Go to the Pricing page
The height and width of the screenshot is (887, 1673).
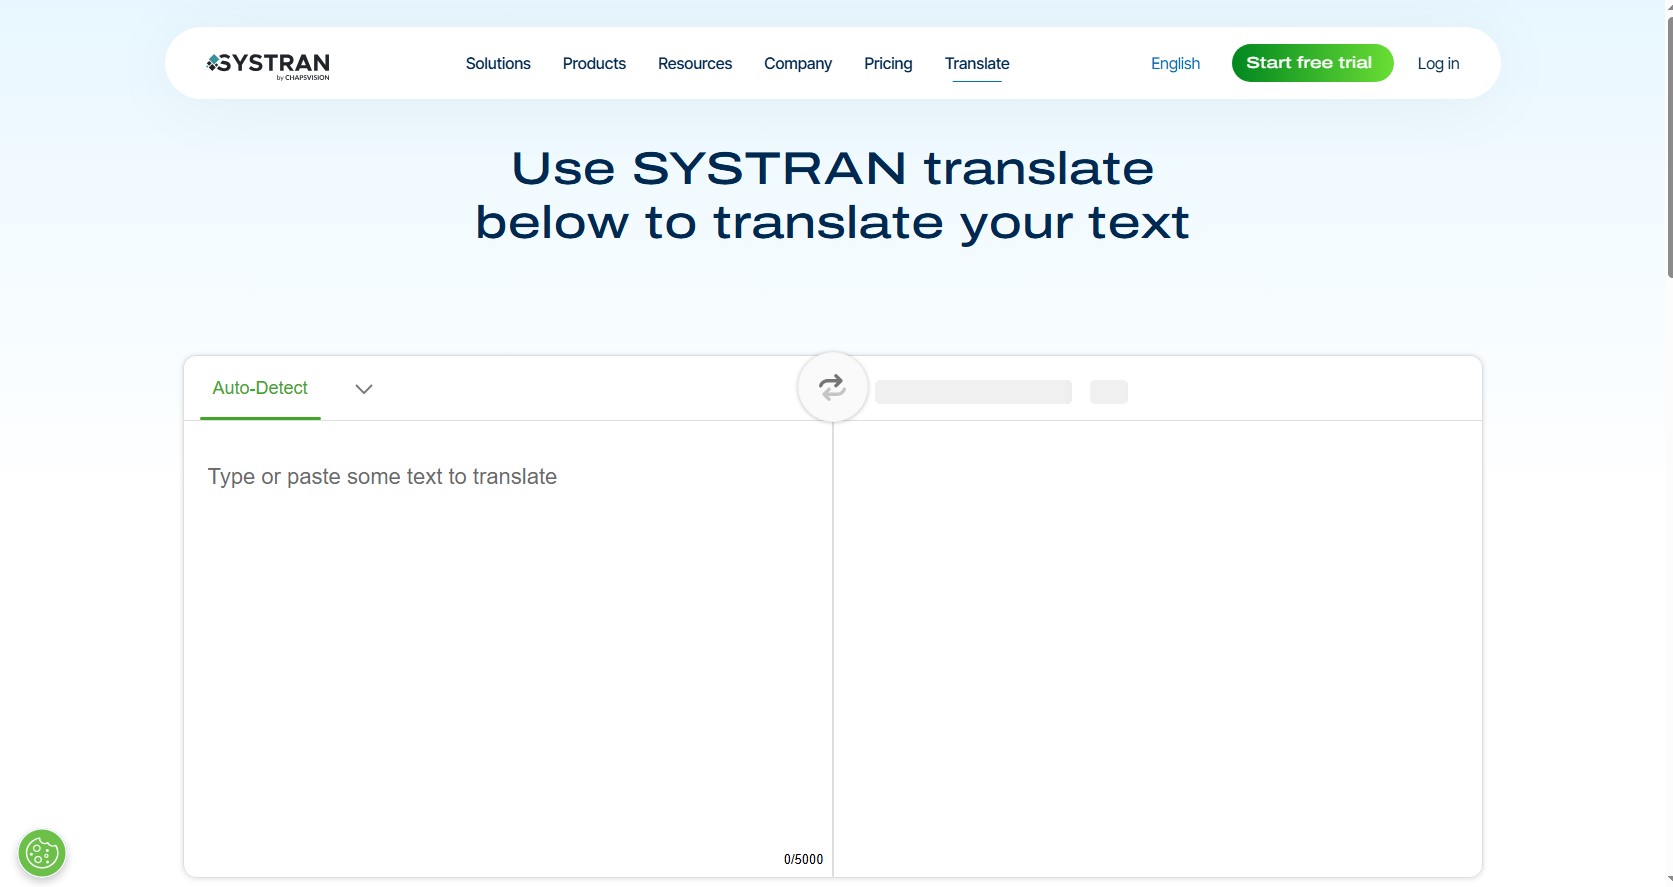point(888,64)
